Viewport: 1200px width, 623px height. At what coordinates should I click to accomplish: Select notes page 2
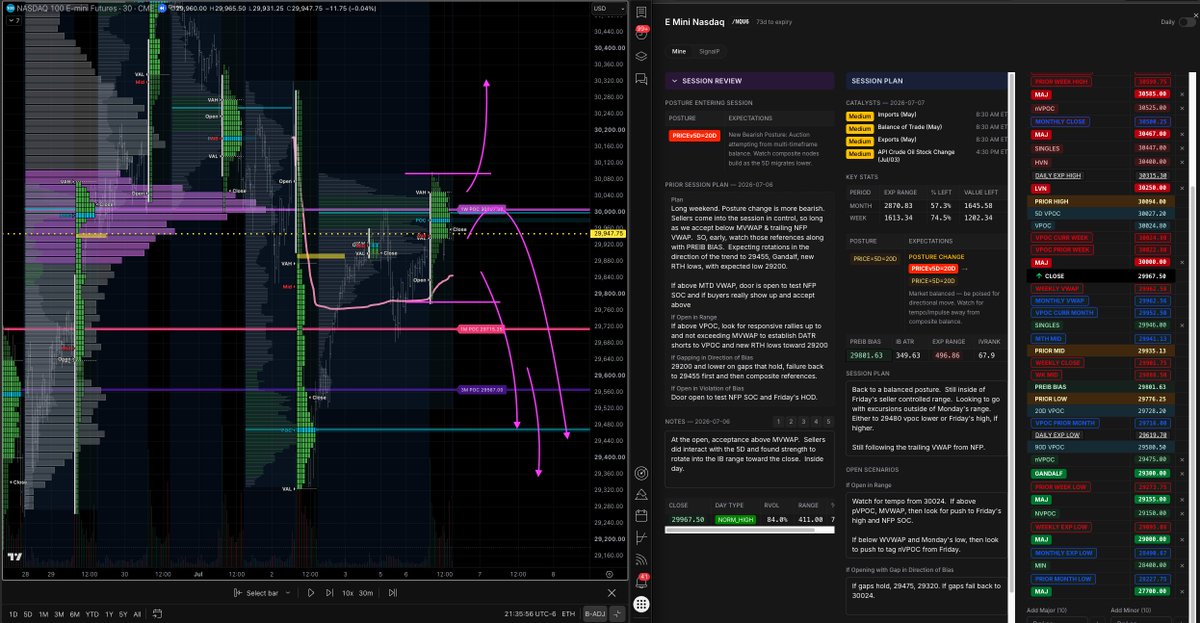(x=790, y=422)
